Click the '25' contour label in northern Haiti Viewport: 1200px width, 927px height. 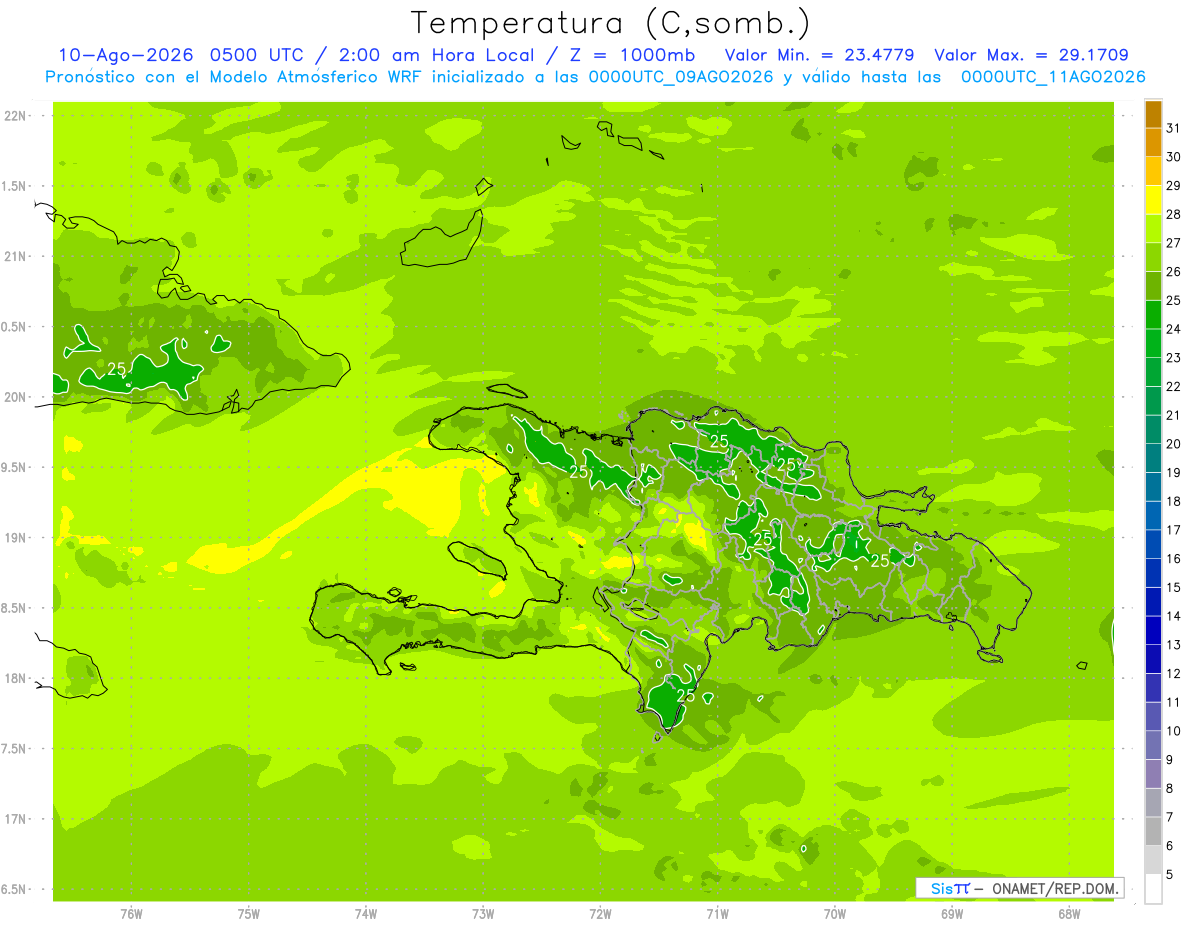578,471
